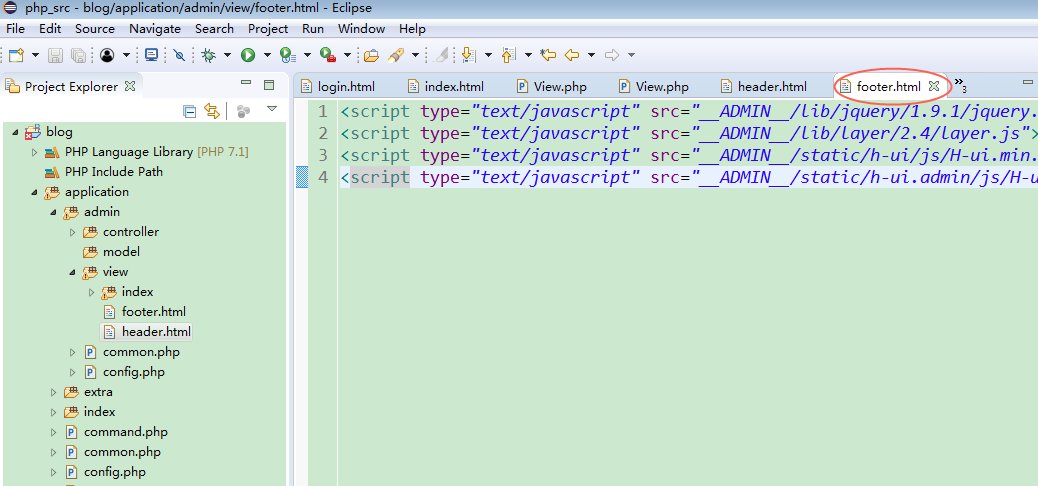This screenshot has height=486, width=1038.
Task: Click the Save All toolbar icon
Action: (x=77, y=55)
